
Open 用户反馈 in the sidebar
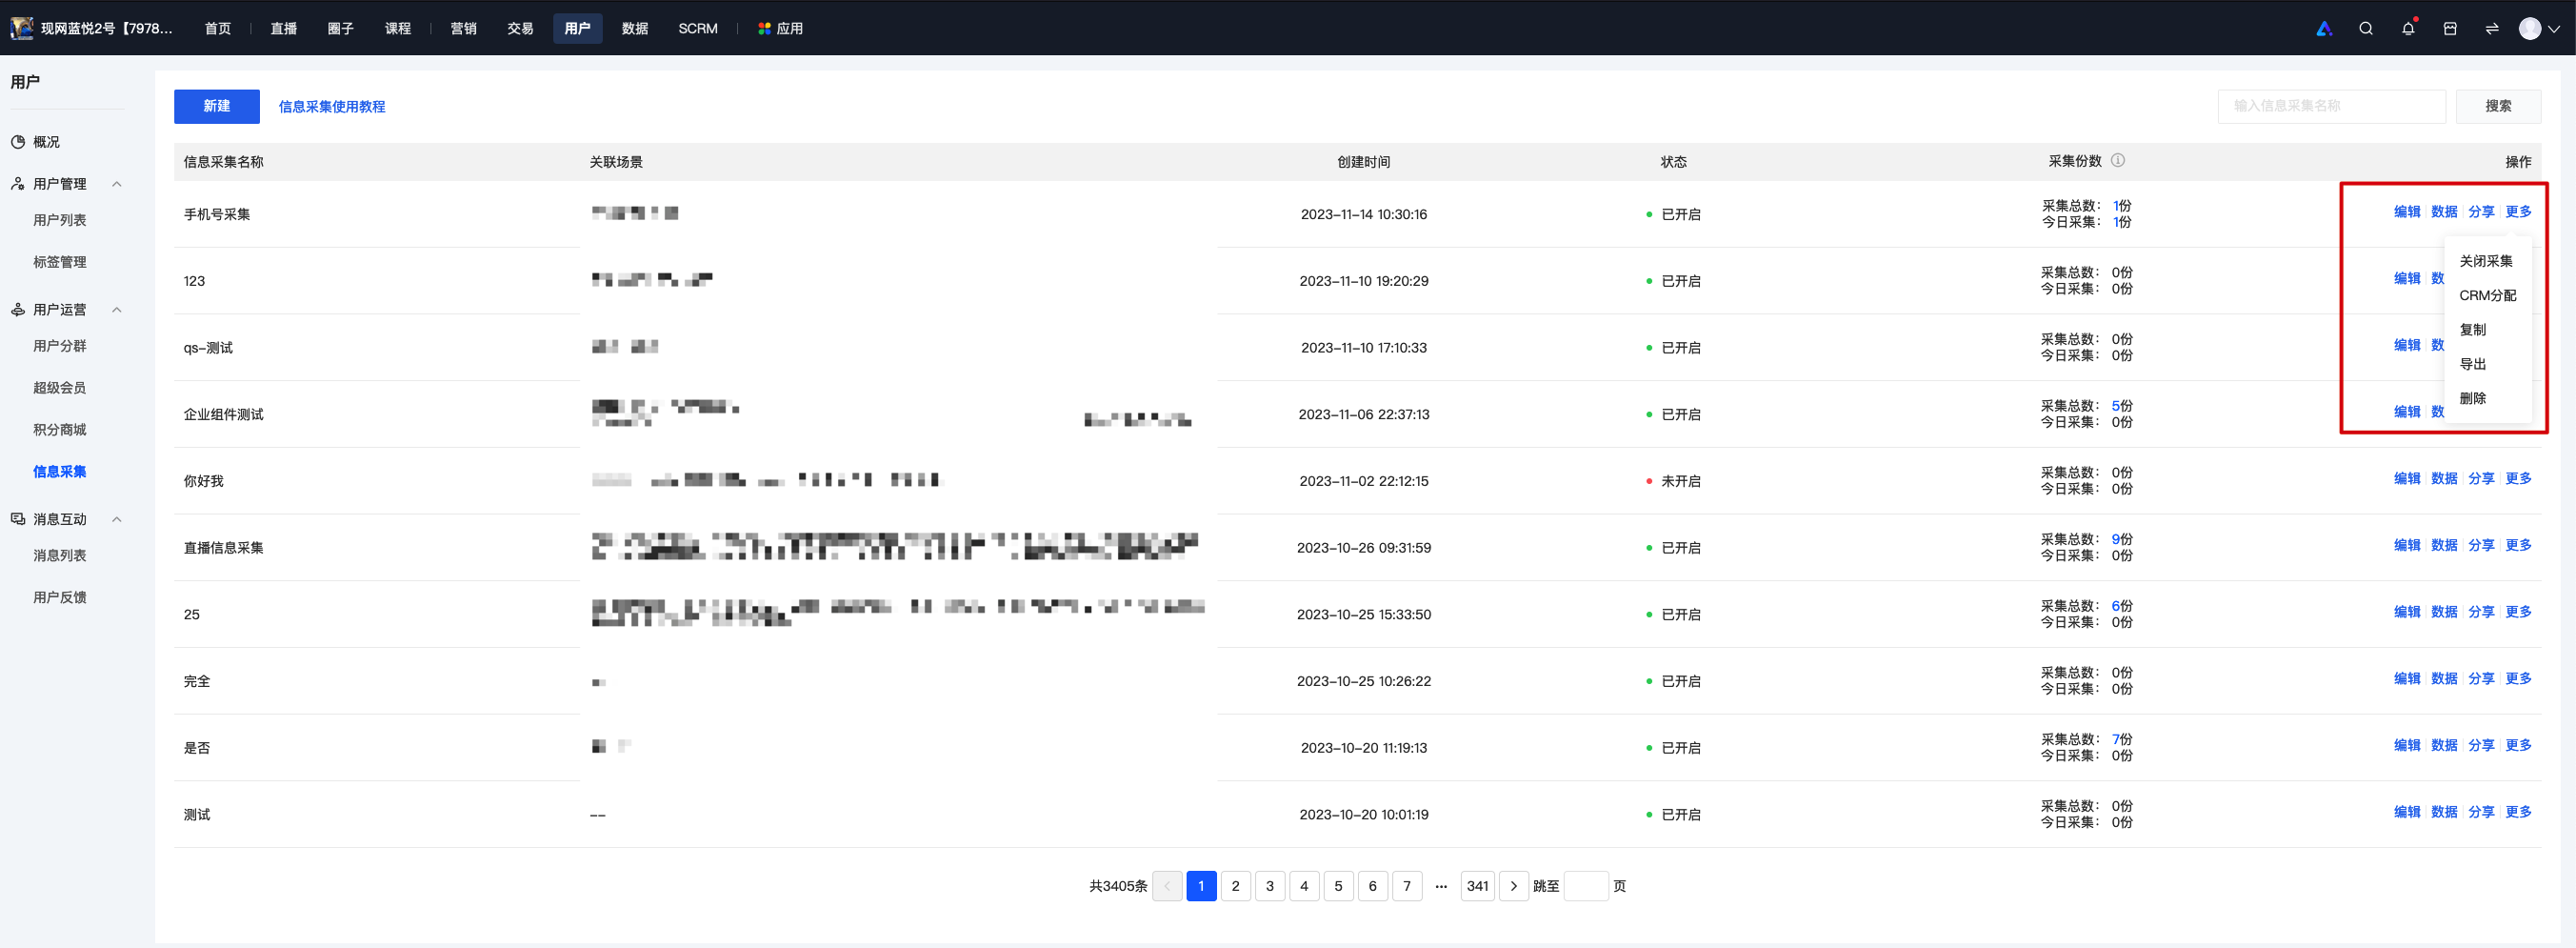point(60,598)
